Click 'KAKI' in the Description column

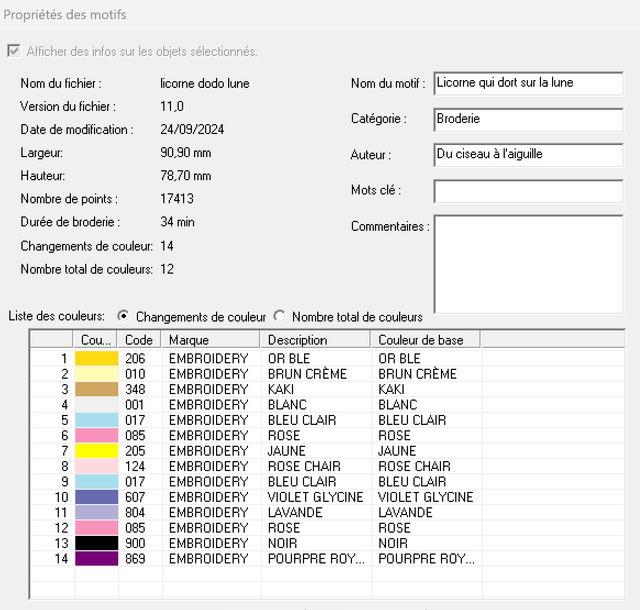[281, 389]
